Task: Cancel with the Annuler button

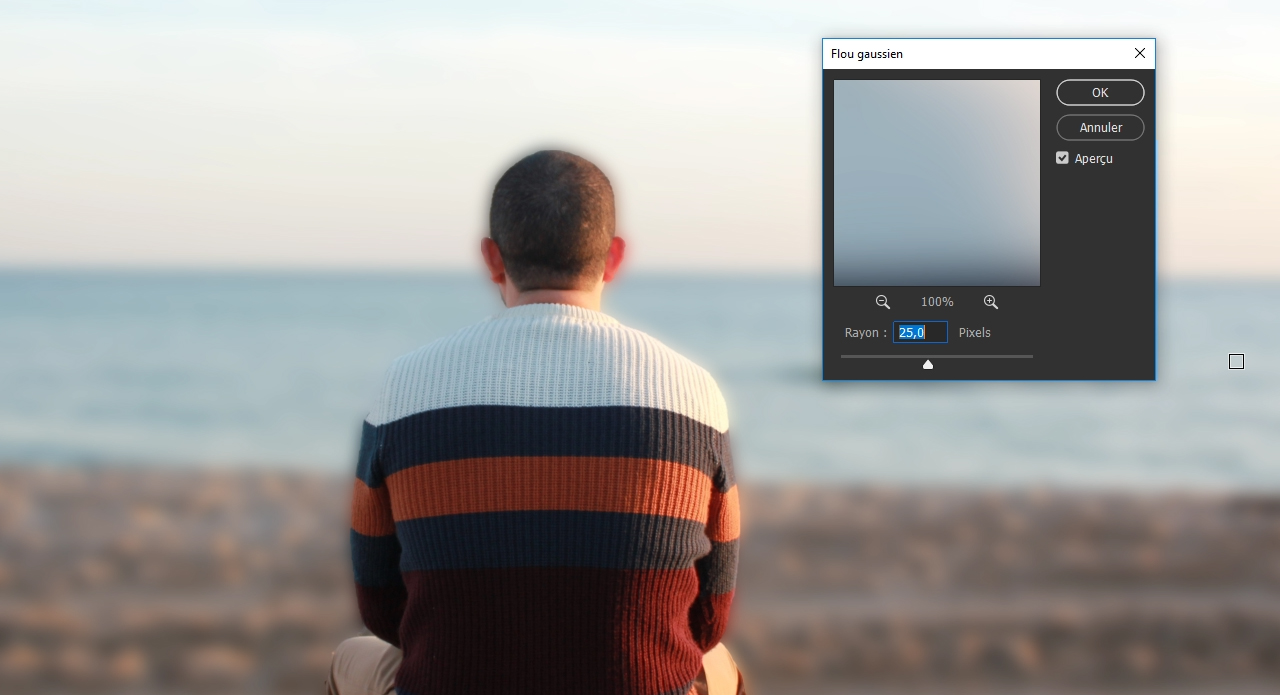Action: [1100, 127]
